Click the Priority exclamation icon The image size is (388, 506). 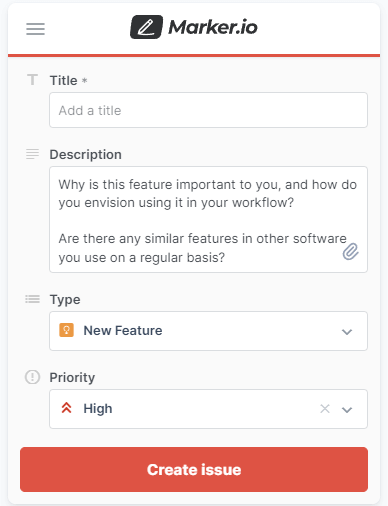[x=32, y=377]
